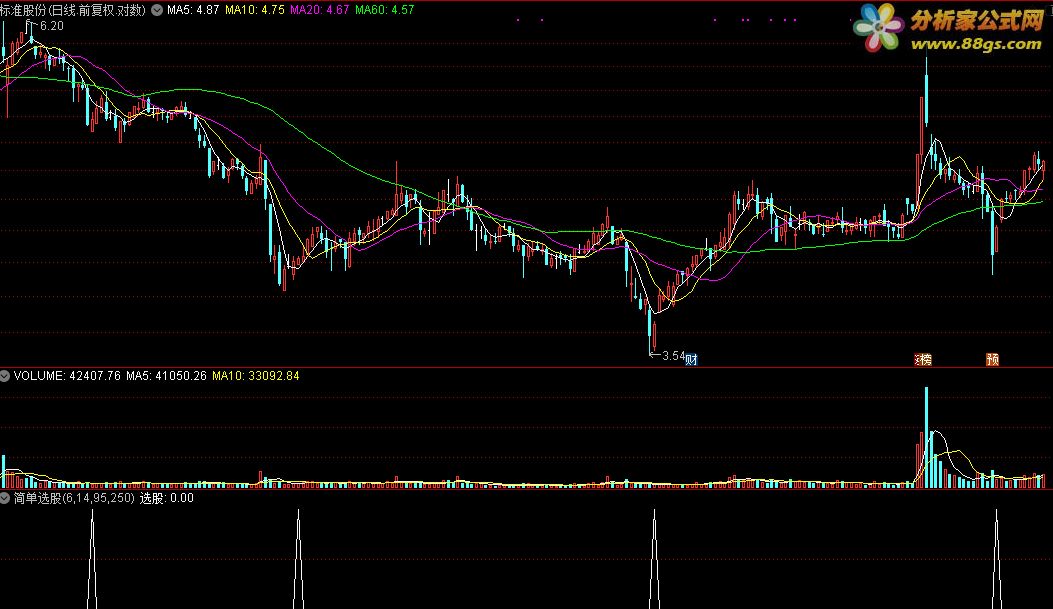This screenshot has width=1053, height=609.
Task: Click the 3.54 low price label
Action: tap(674, 356)
